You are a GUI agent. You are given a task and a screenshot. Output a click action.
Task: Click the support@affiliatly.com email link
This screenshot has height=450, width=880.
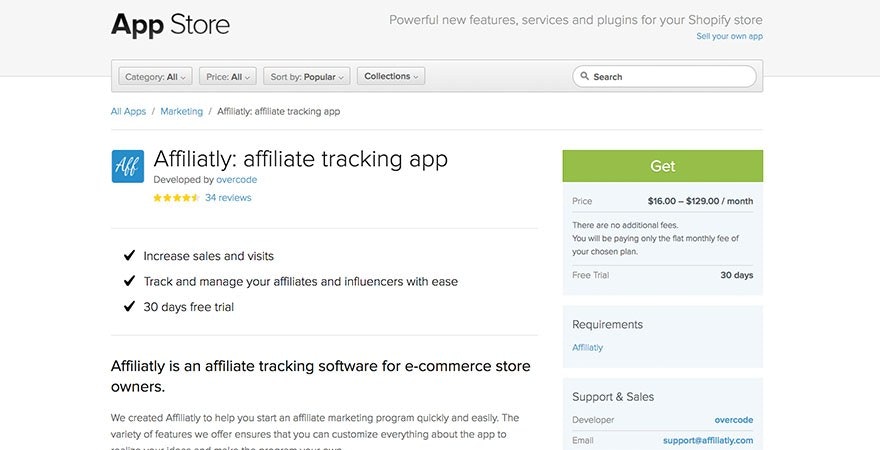[707, 440]
